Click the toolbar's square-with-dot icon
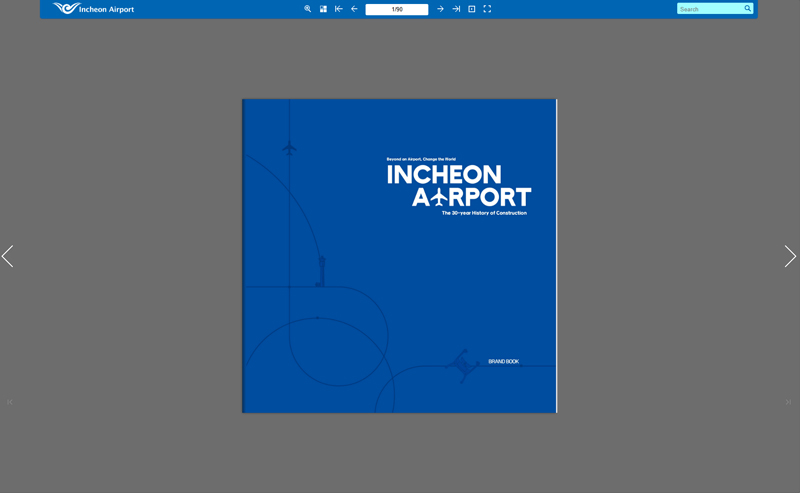 click(x=472, y=9)
